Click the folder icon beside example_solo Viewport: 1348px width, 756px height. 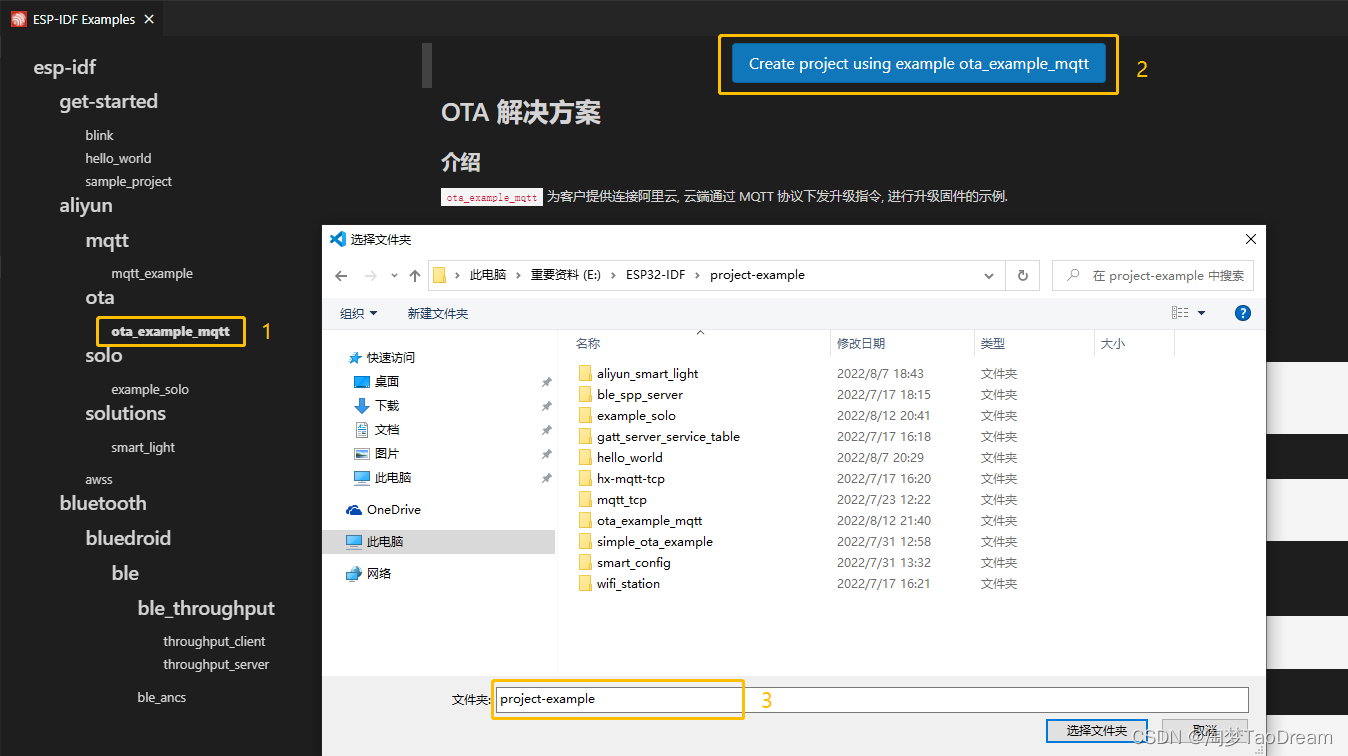[x=585, y=415]
